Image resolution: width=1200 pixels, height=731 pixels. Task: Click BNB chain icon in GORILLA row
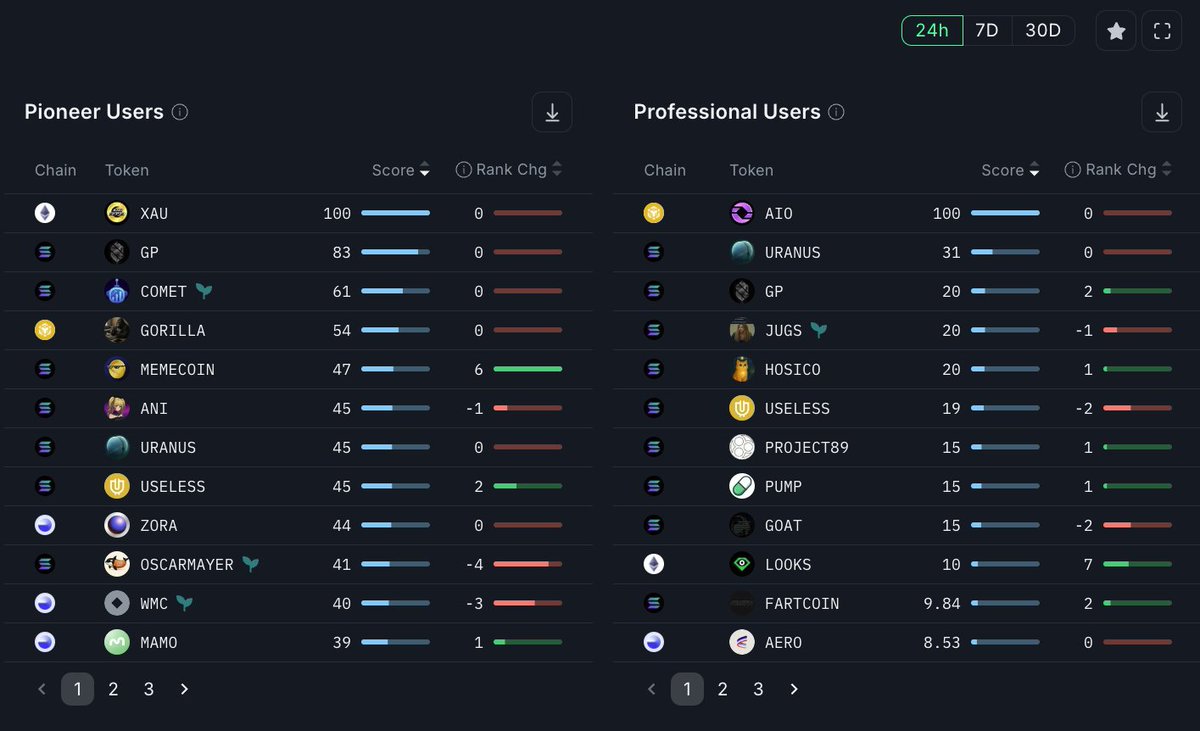point(45,330)
